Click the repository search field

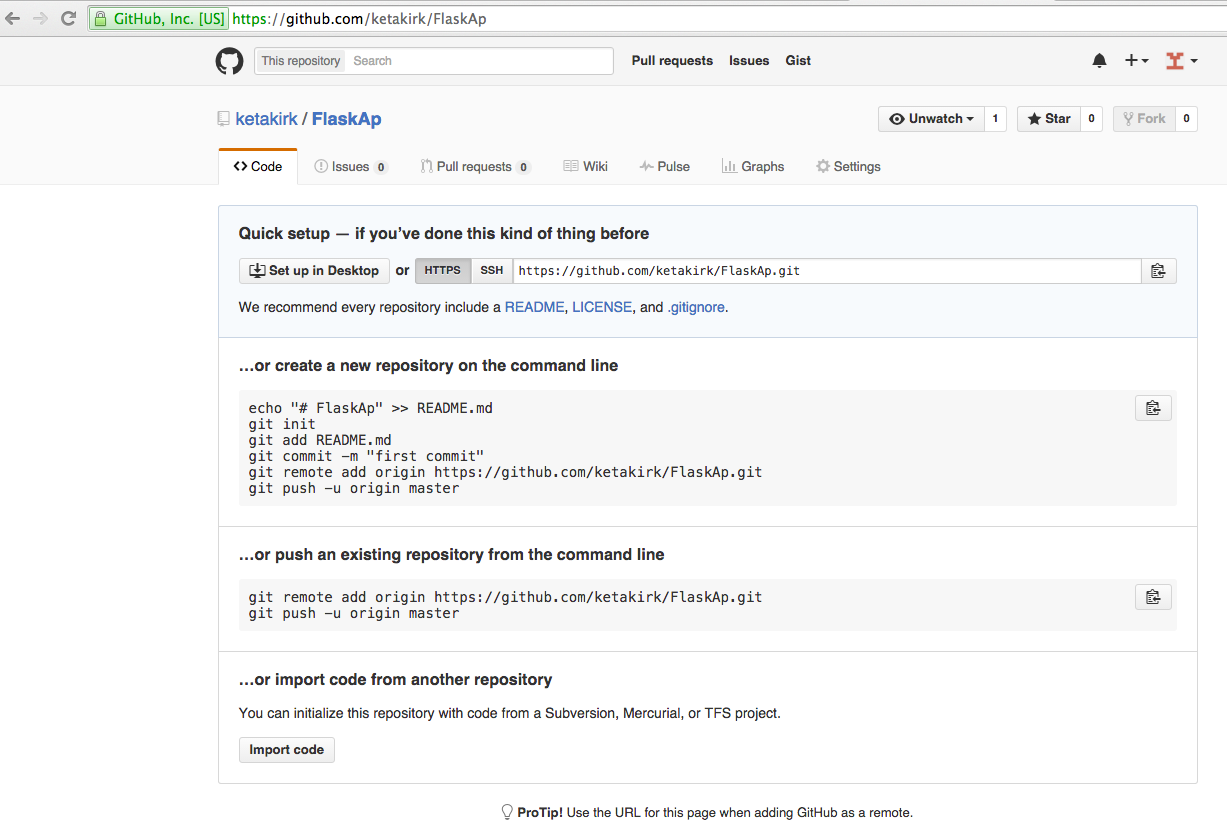coord(479,61)
